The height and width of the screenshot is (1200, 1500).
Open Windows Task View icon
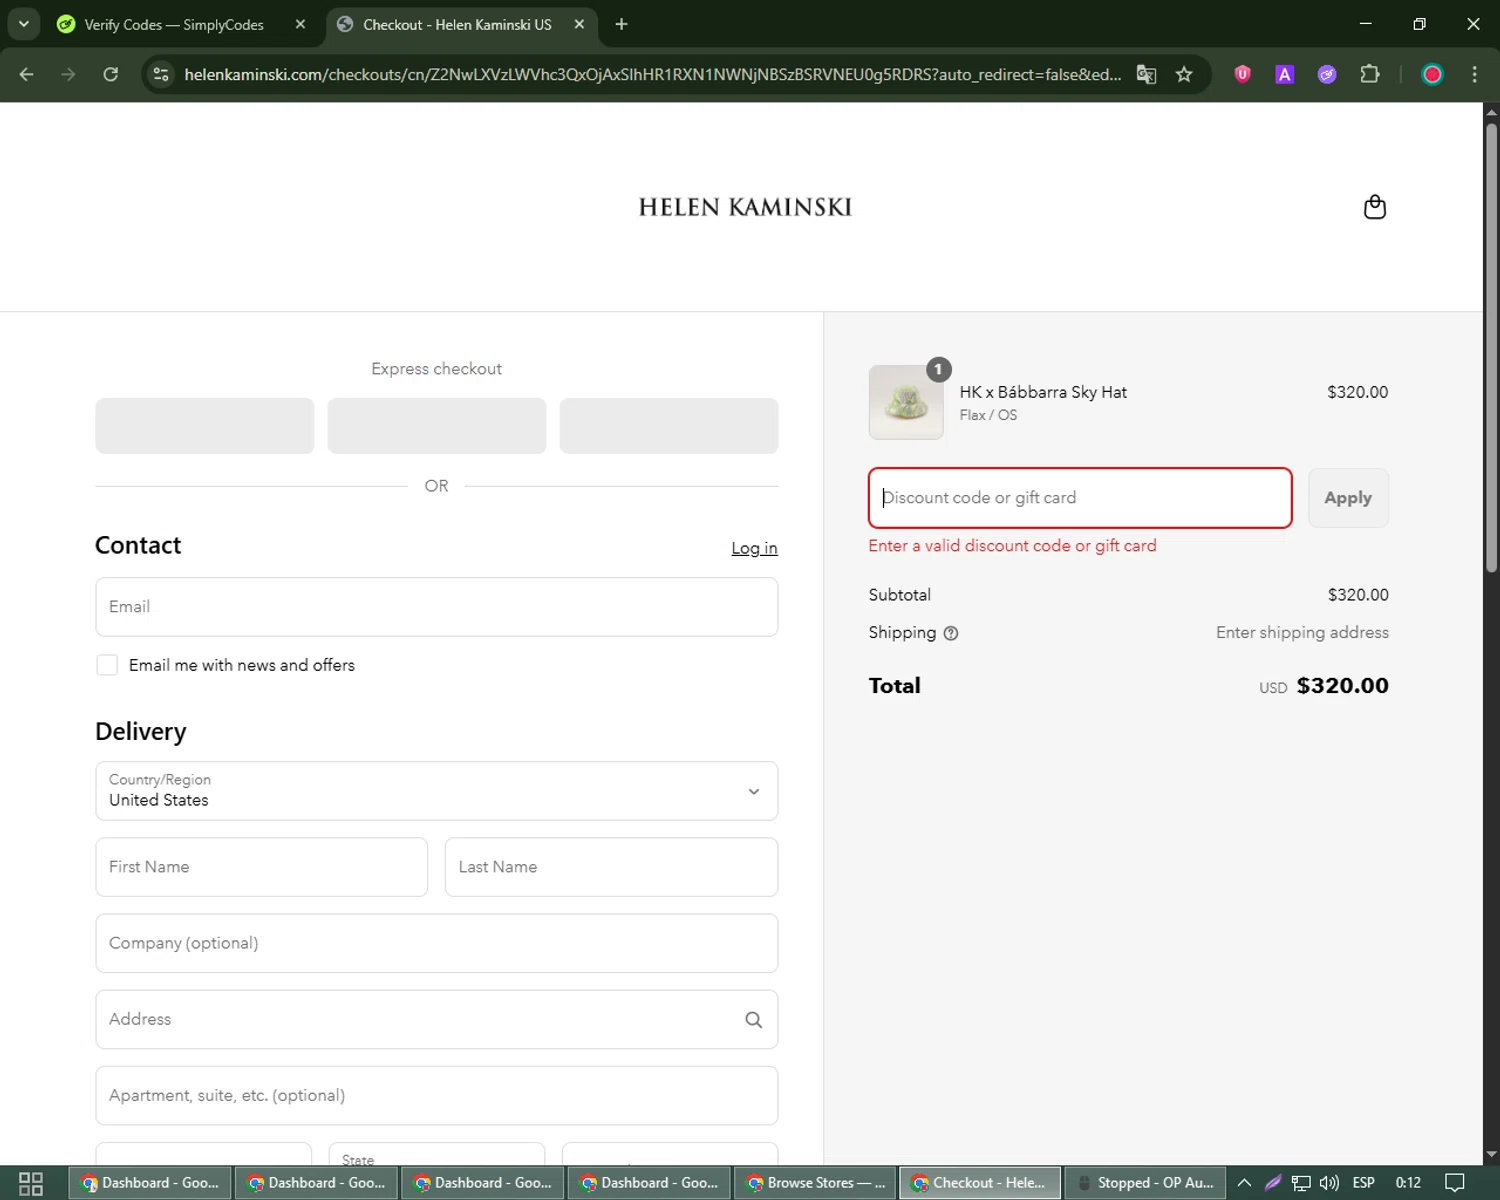coord(31,1183)
